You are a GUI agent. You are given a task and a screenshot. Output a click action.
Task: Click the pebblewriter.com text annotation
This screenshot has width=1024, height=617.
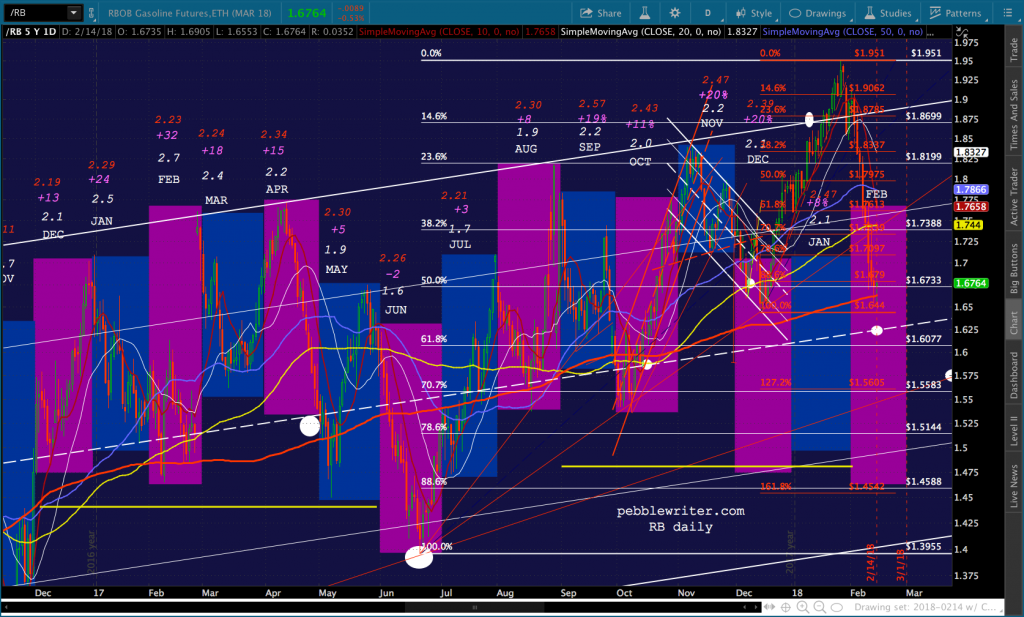coord(680,511)
